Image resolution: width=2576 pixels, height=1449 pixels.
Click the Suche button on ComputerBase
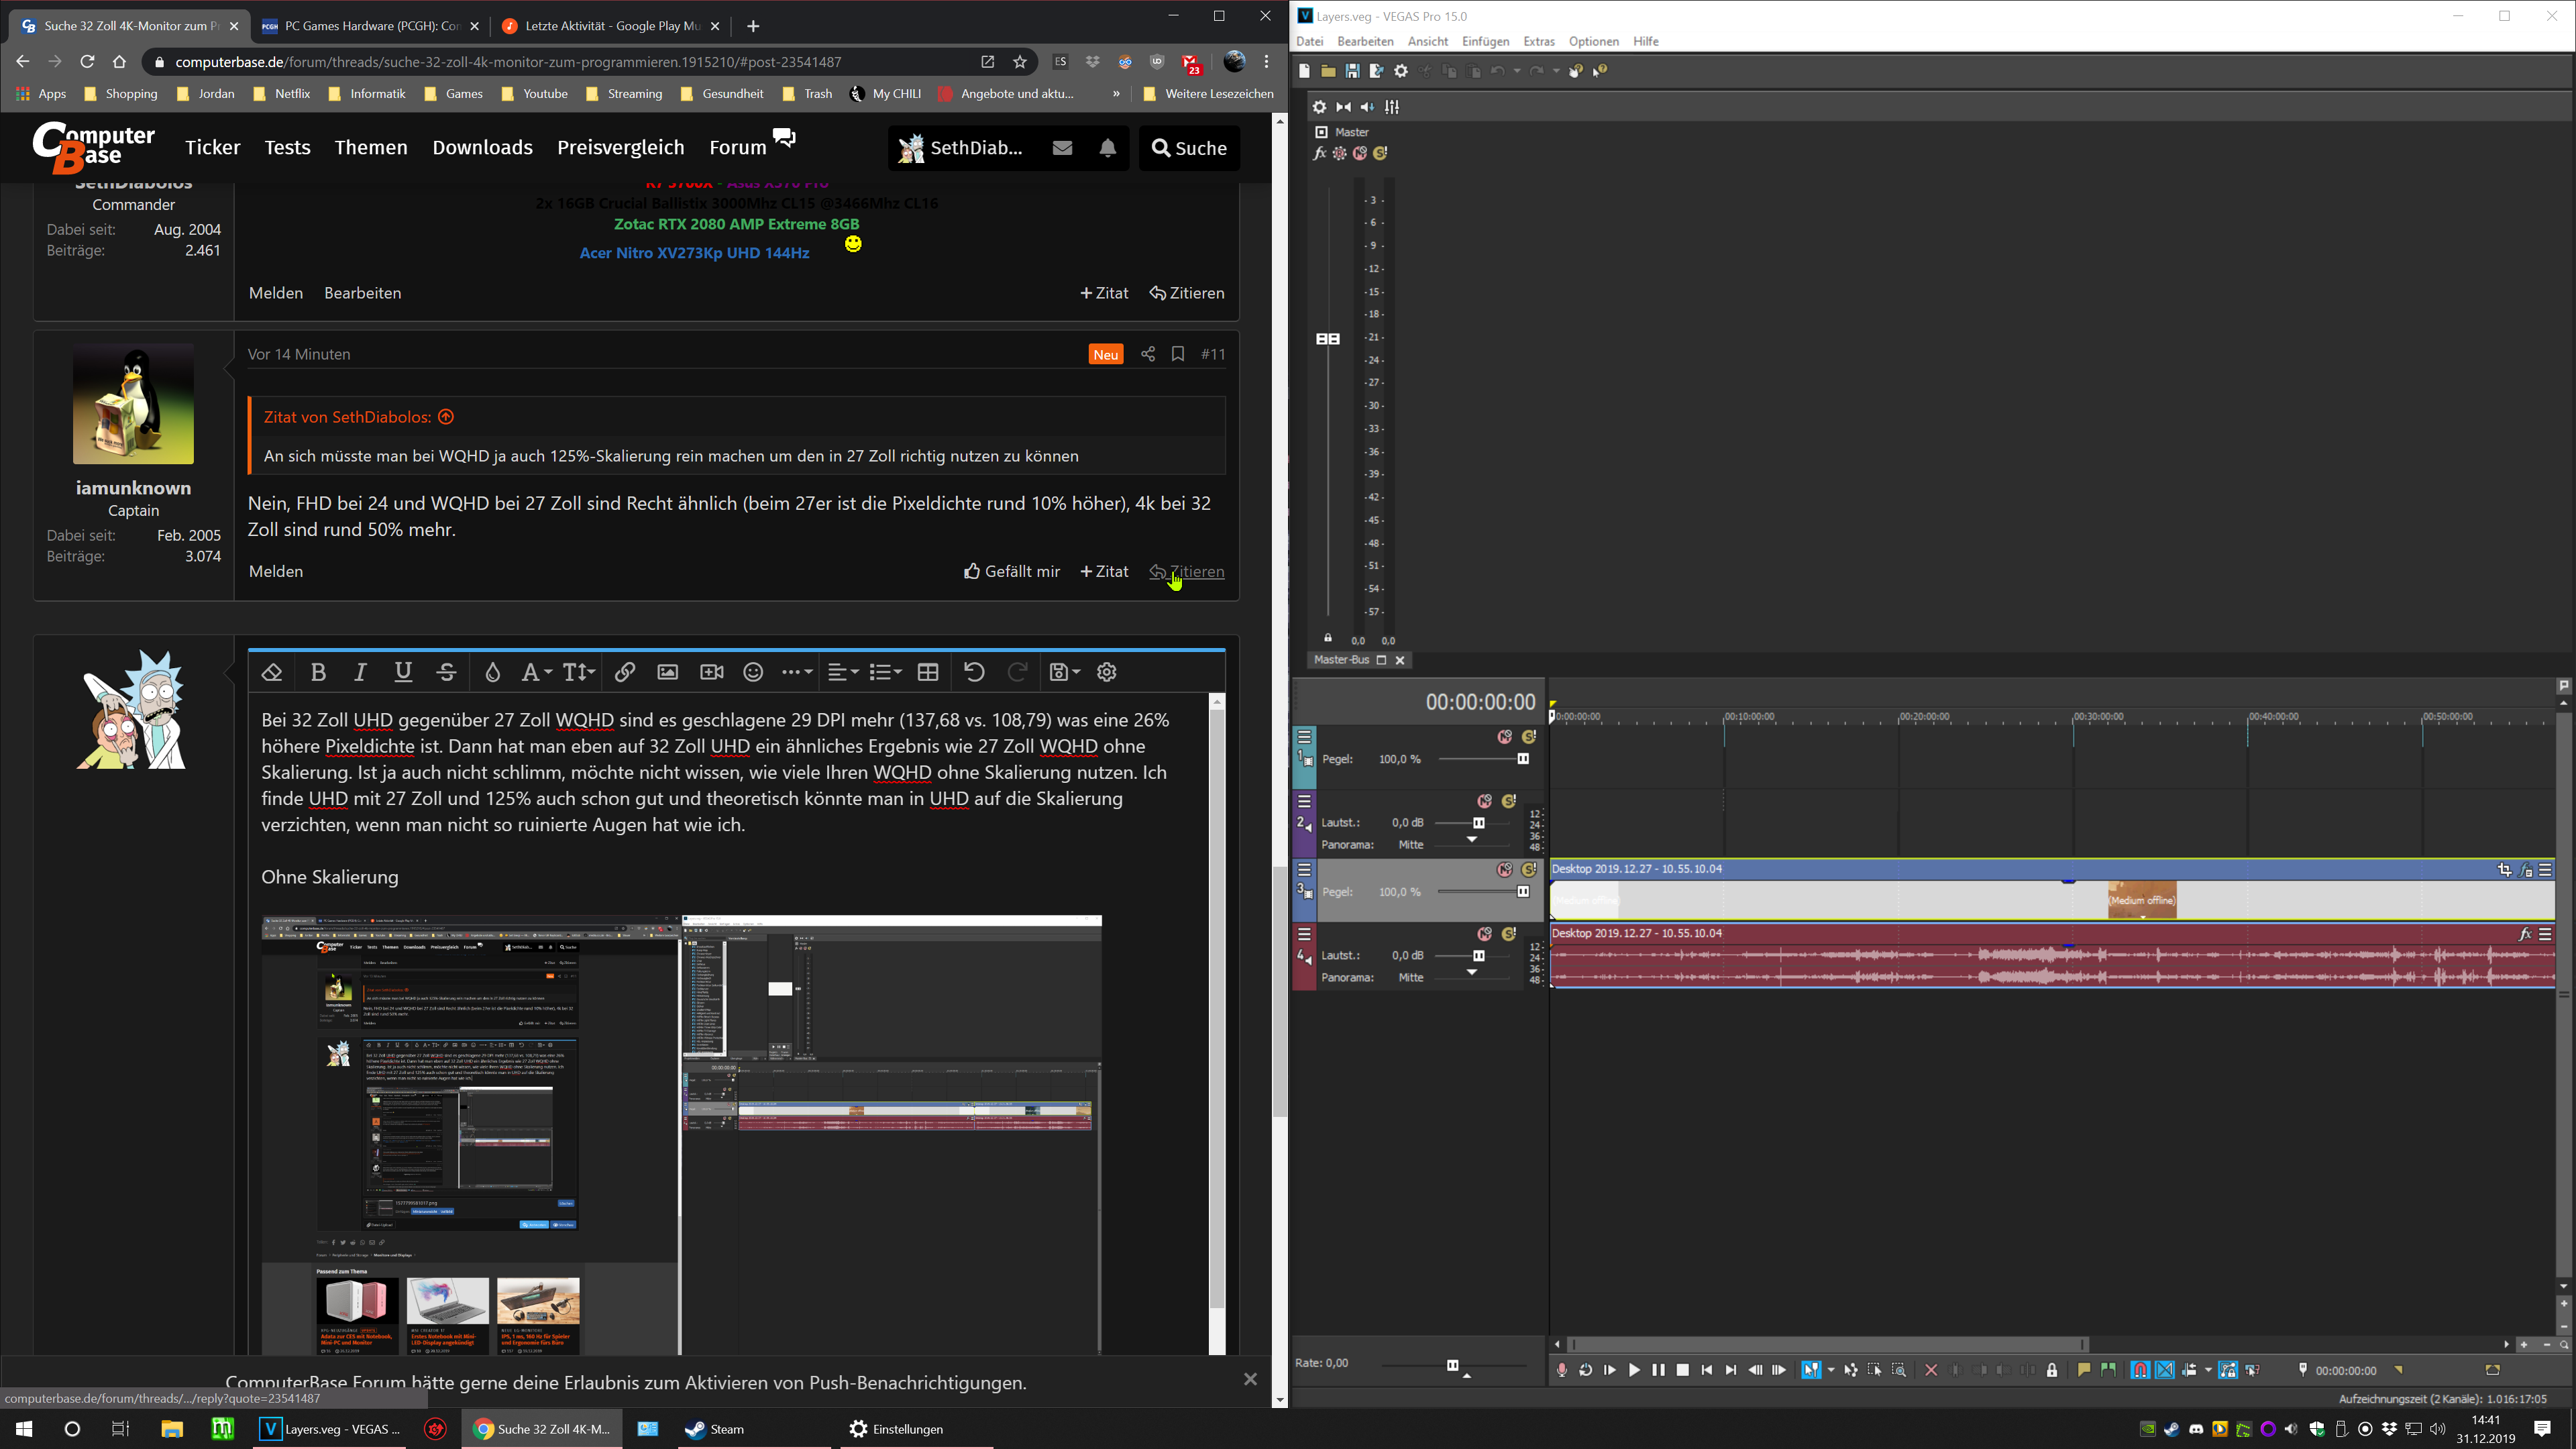click(1189, 148)
